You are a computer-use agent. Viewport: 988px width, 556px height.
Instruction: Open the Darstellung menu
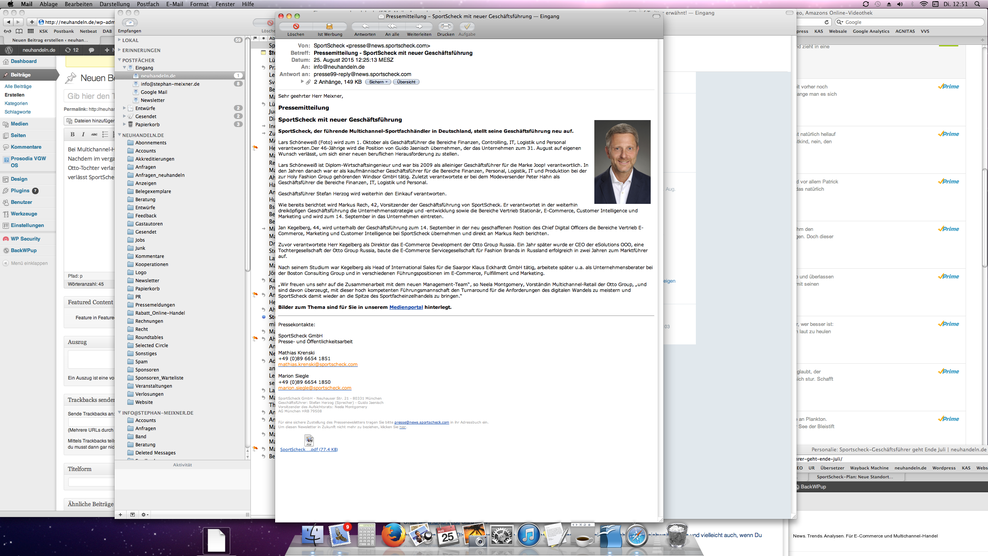115,4
